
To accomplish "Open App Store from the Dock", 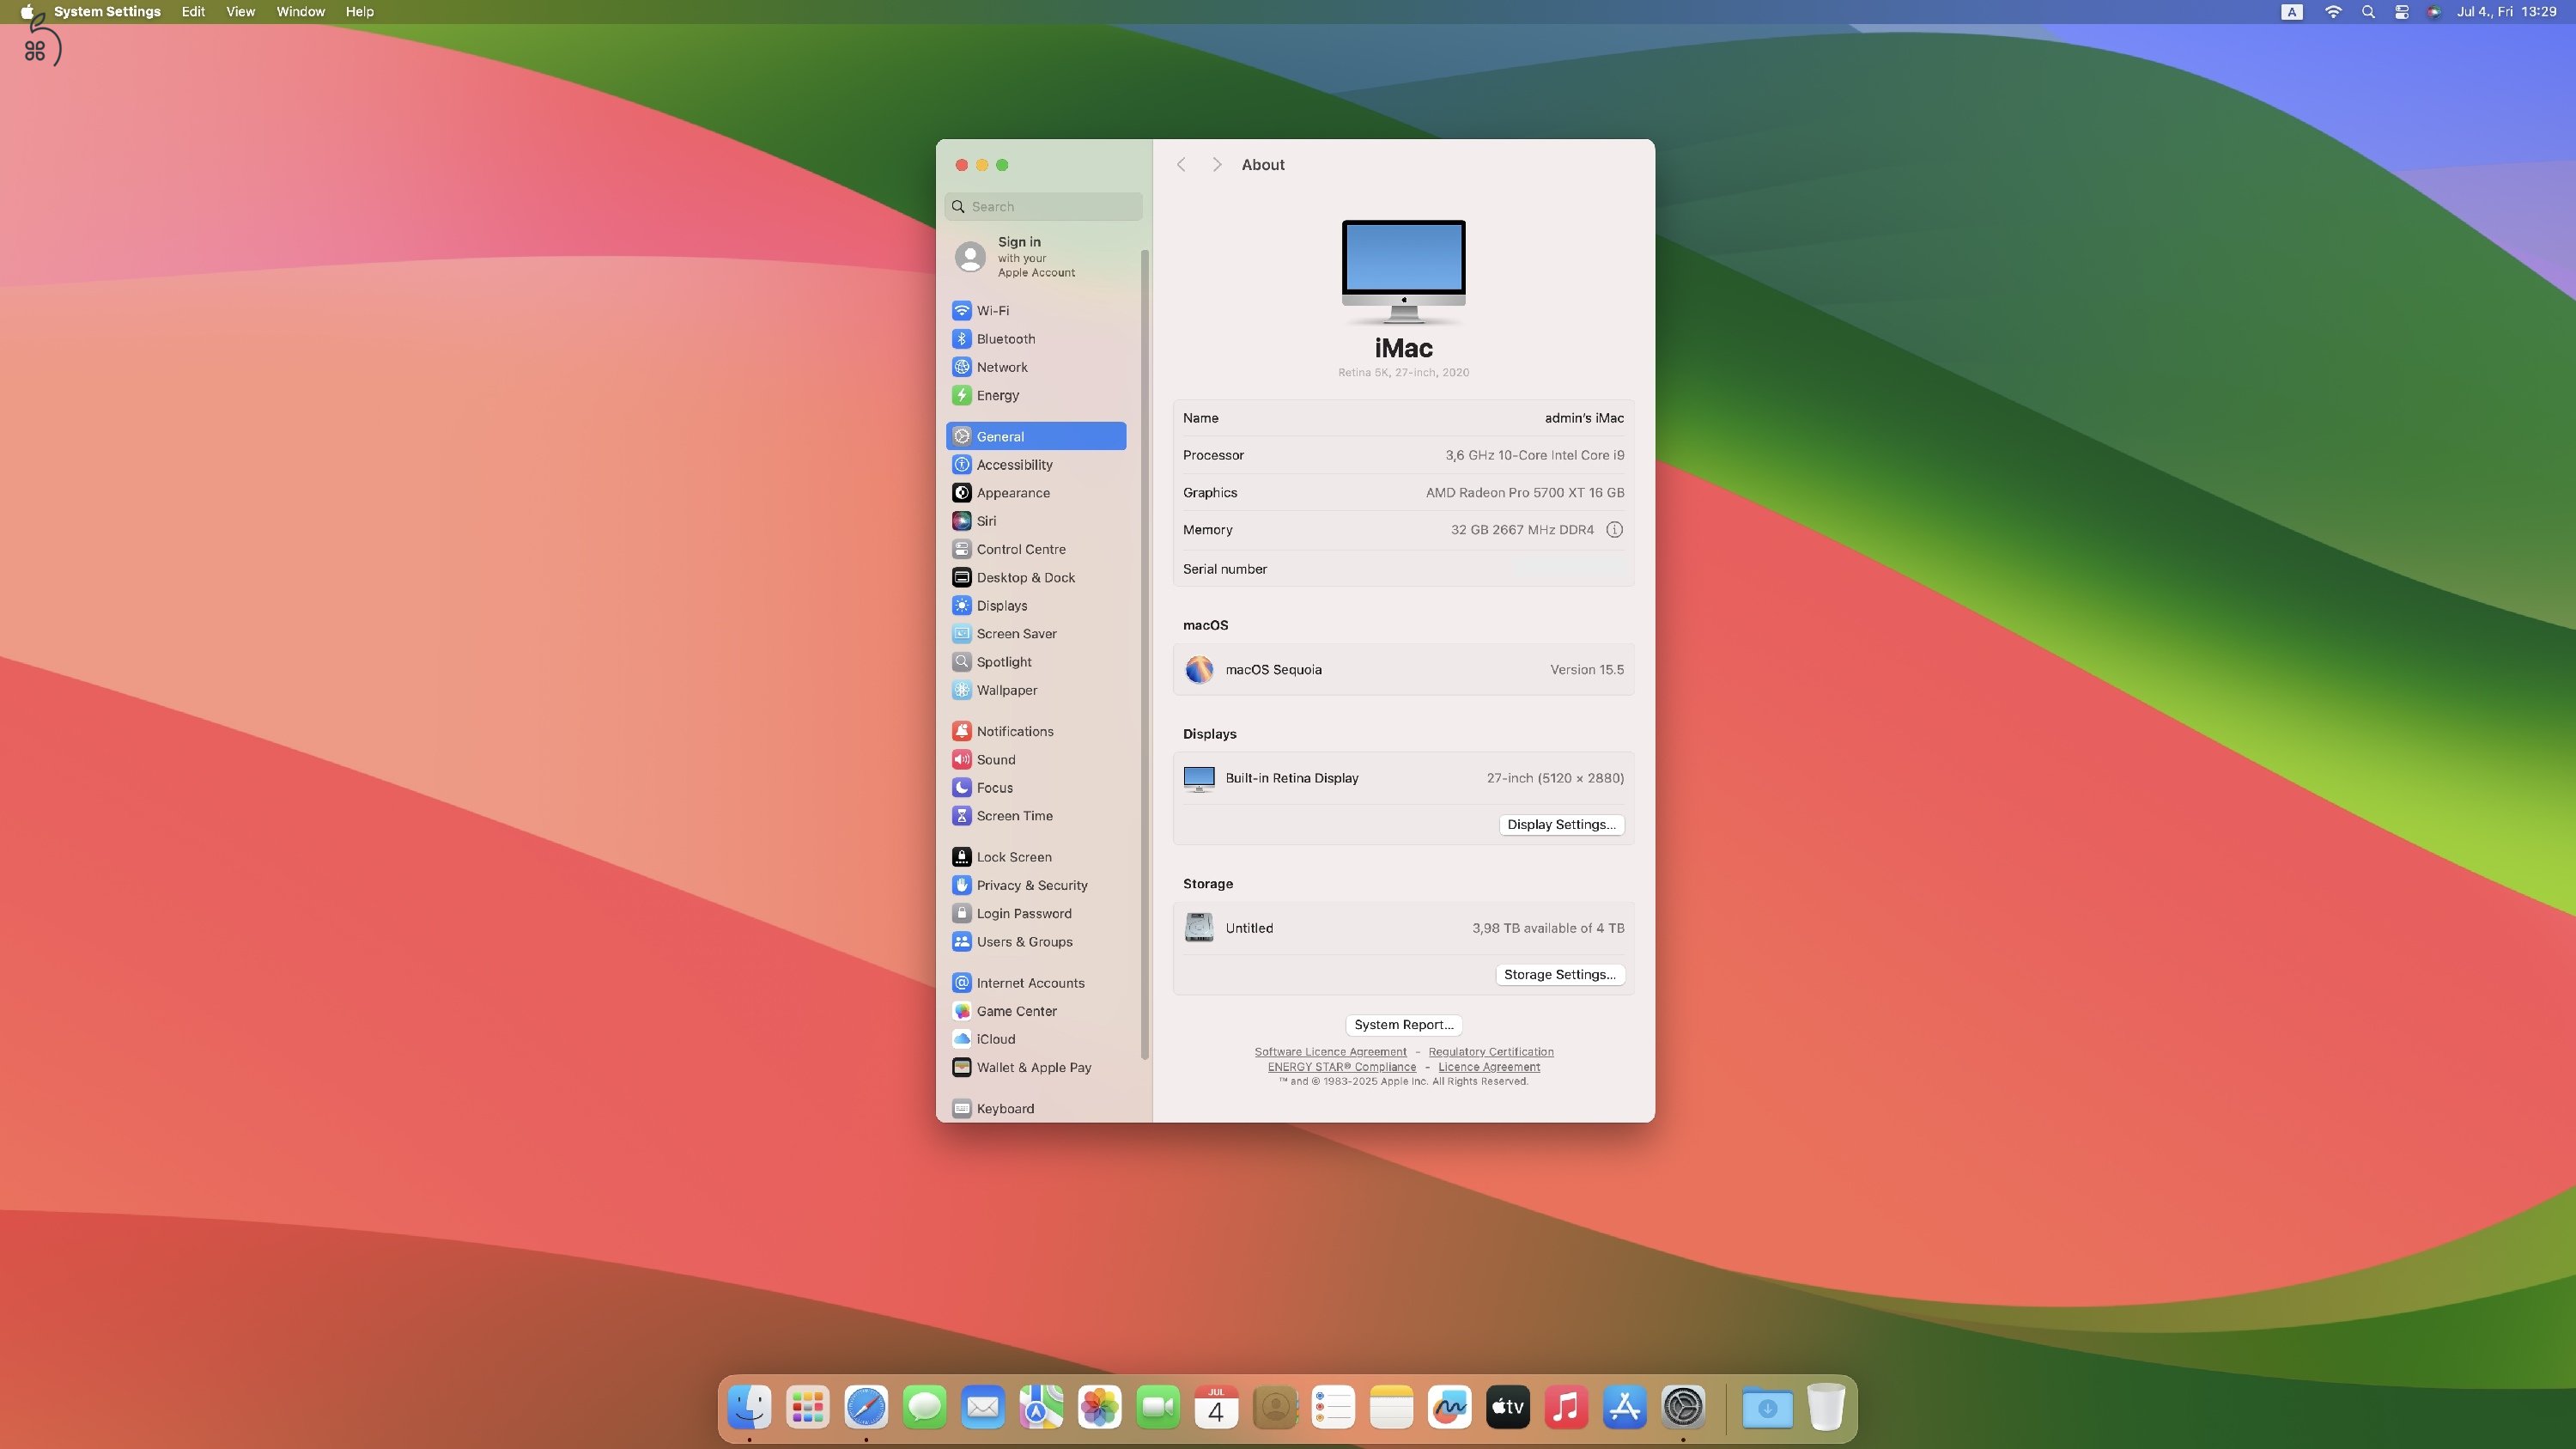I will (x=1625, y=1407).
